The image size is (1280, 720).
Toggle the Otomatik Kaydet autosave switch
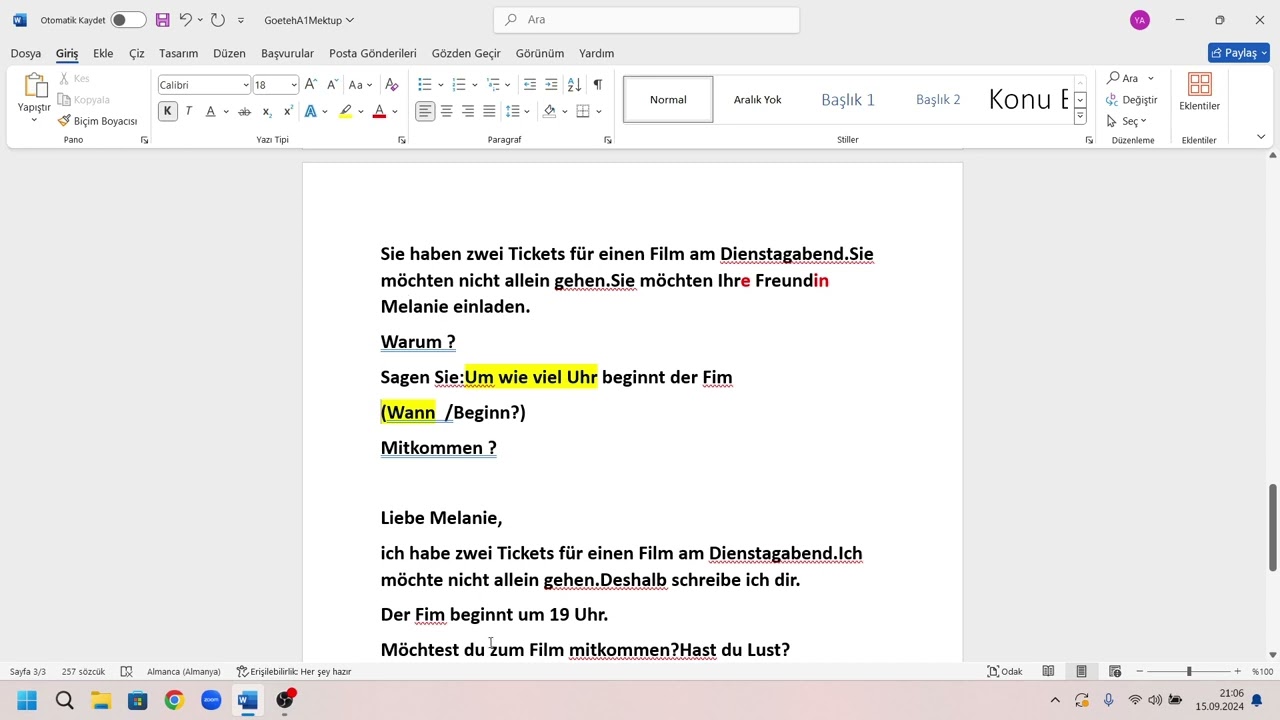(127, 20)
